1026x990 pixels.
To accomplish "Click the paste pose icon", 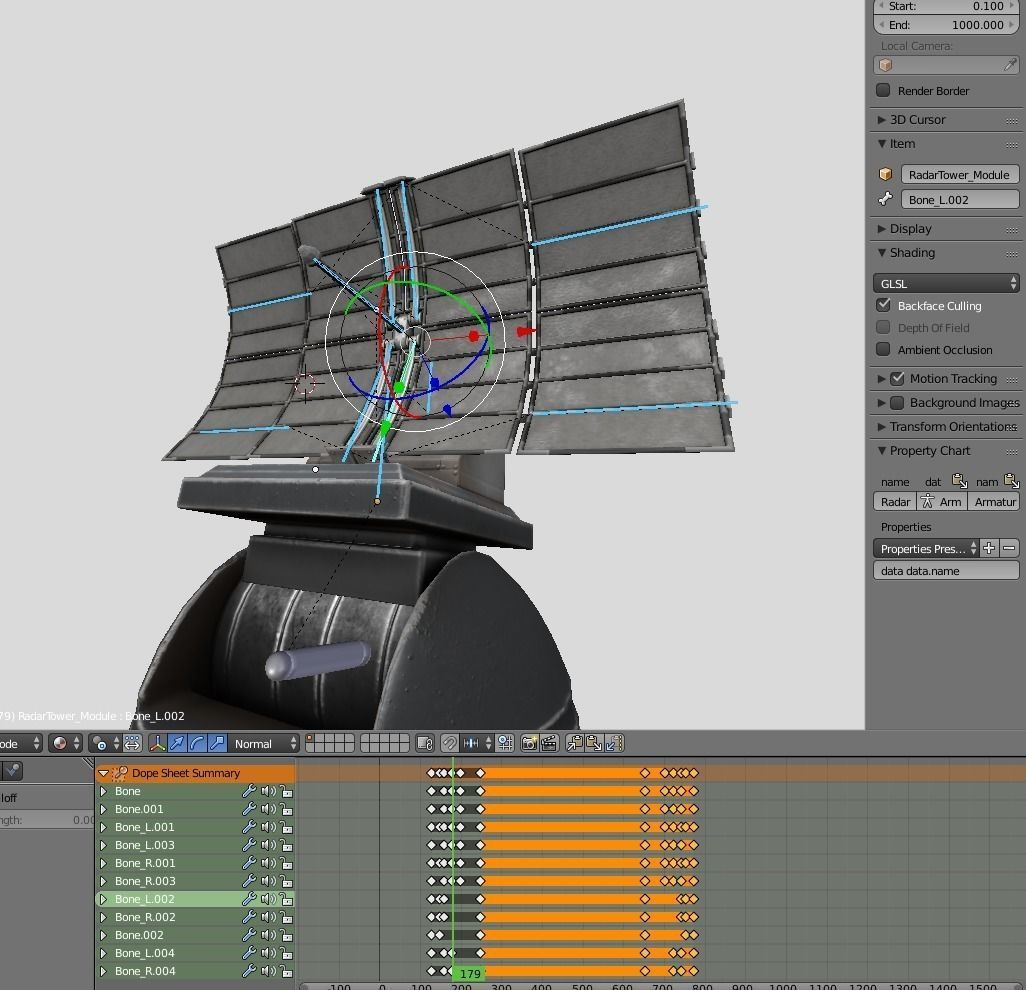I will [594, 743].
